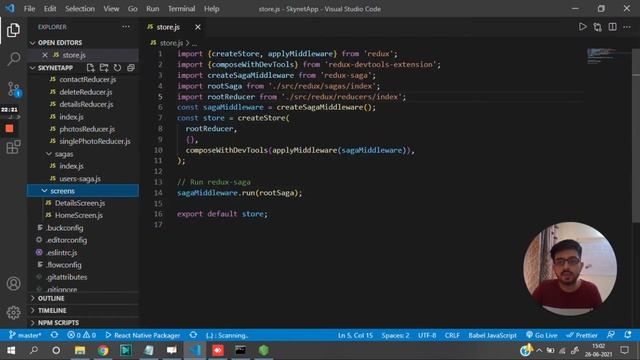Open the Extensions view
The height and width of the screenshot is (360, 640).
pyautogui.click(x=13, y=147)
